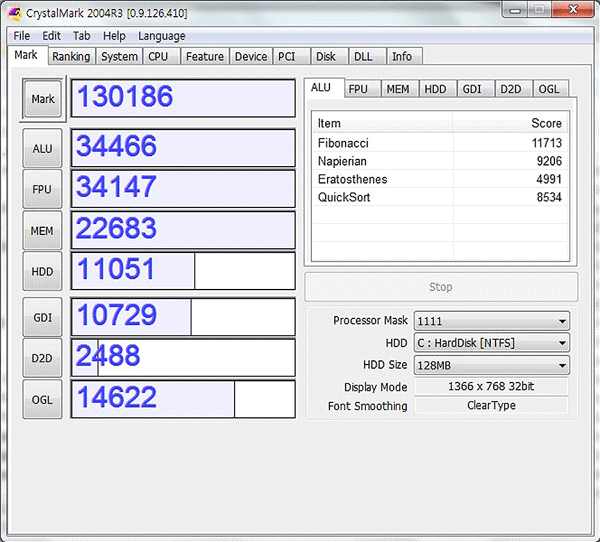Switch to the Feature tab

(x=205, y=56)
